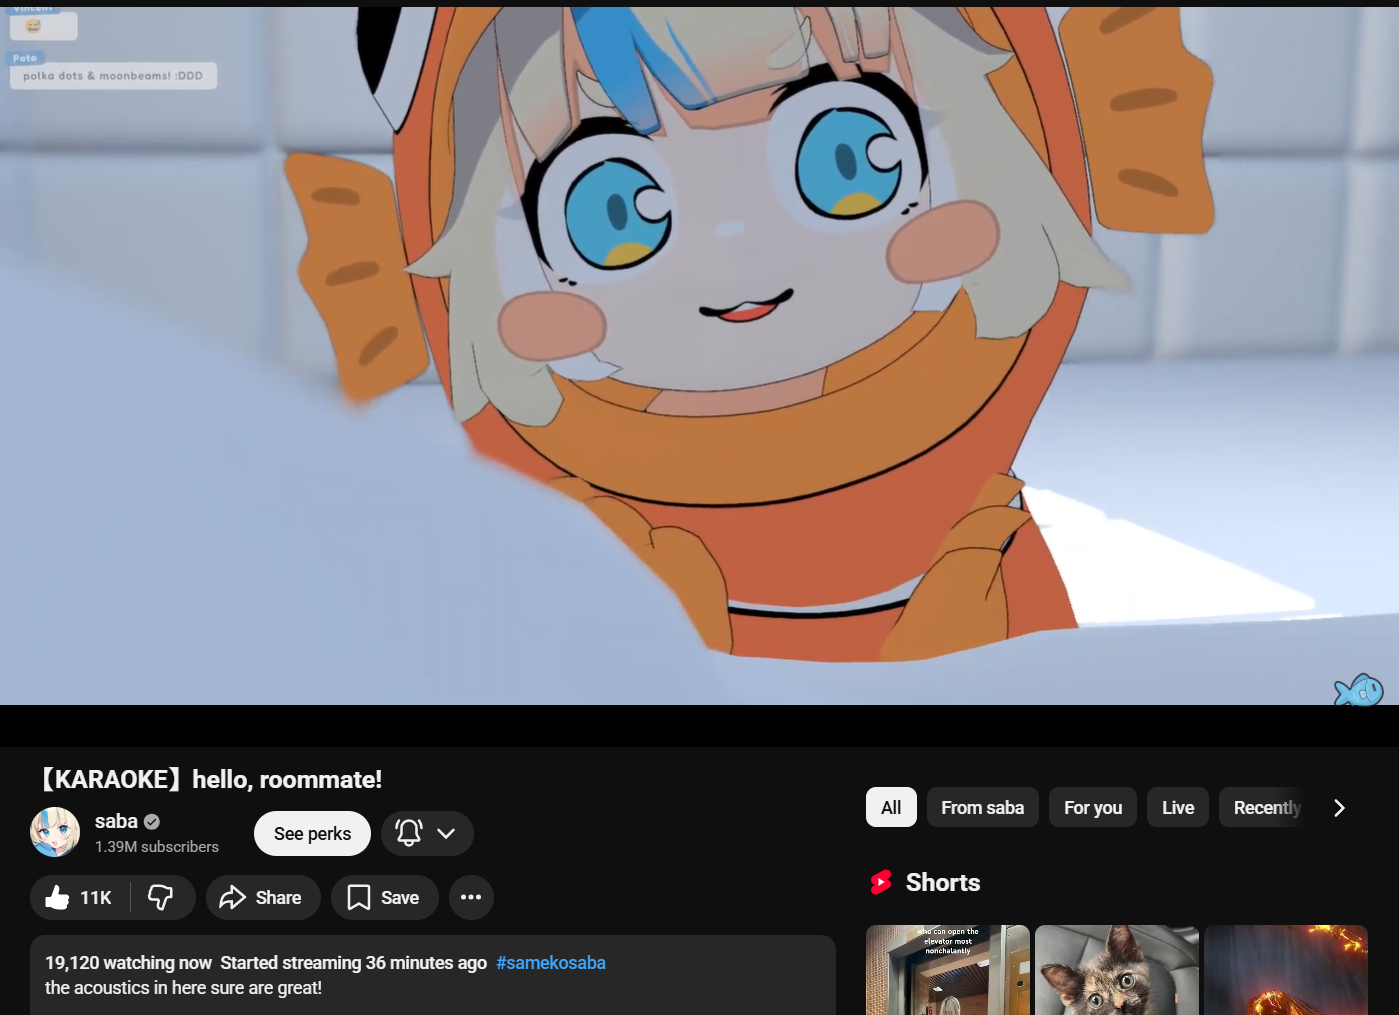Viewport: 1399px width, 1015px height.
Task: Expand the description reading 'the acoustics in here'
Action: pos(433,975)
